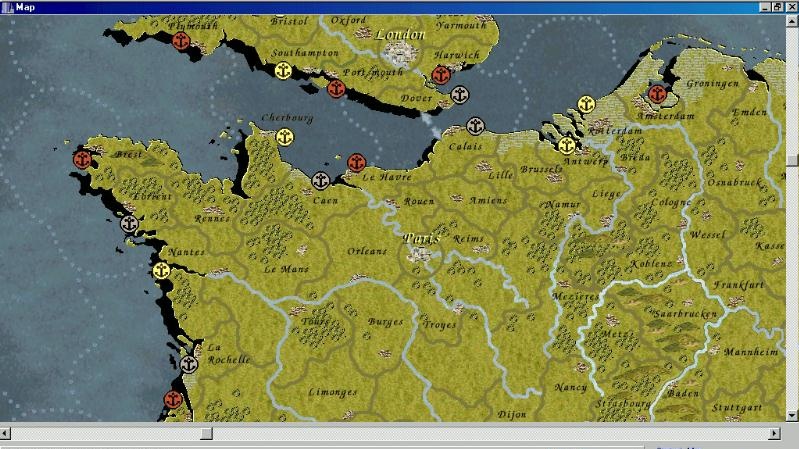Select the gray anchor near Lorient
799x449 pixels.
129,224
